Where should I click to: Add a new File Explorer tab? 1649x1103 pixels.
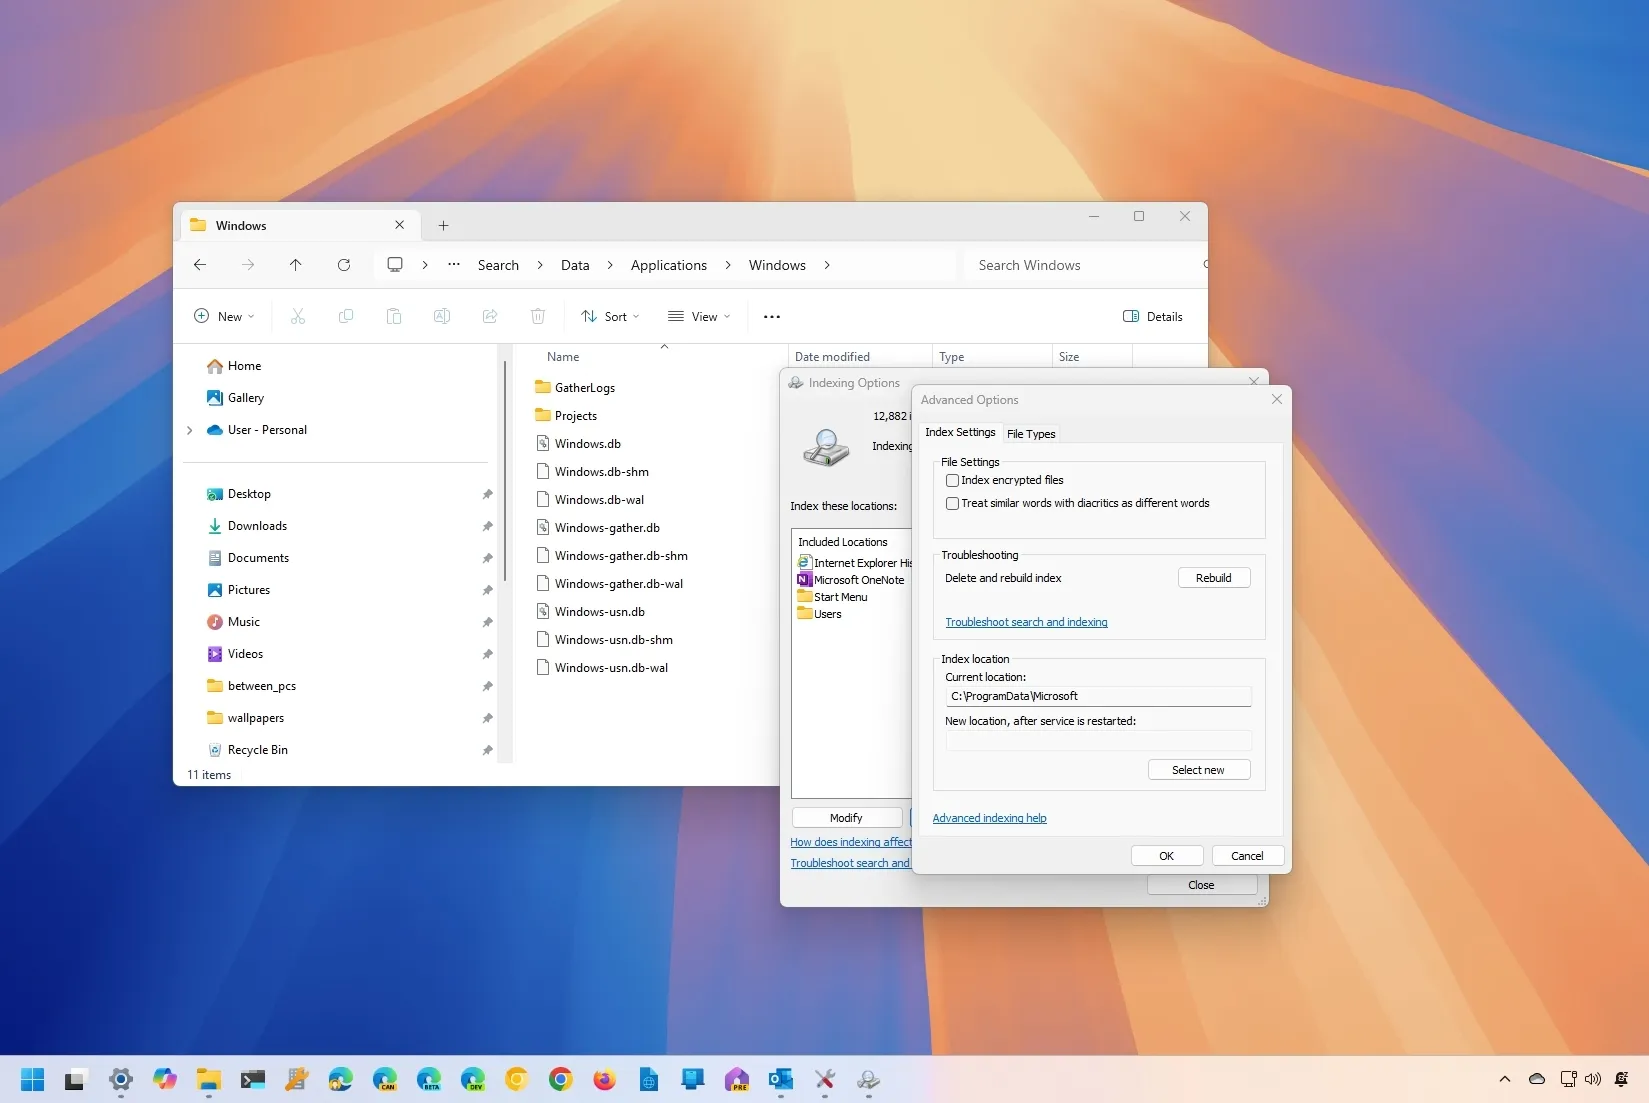(443, 226)
